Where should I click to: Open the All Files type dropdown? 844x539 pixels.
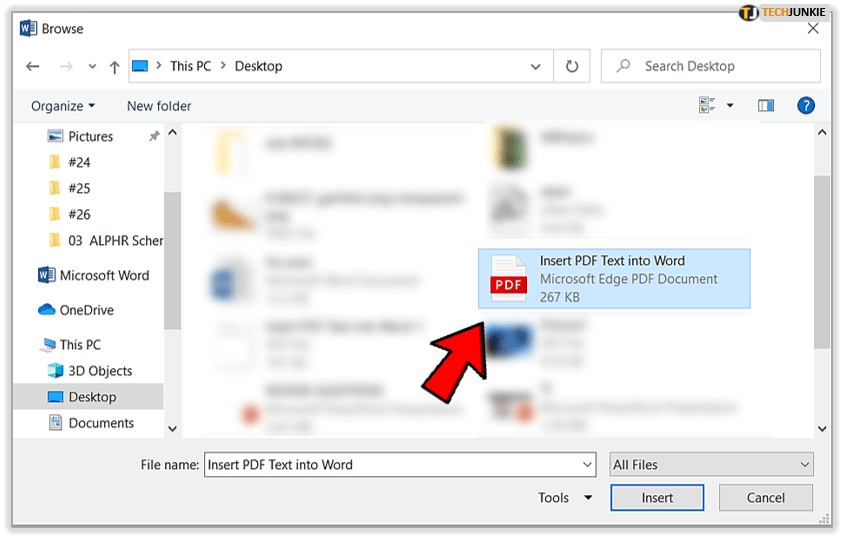(x=711, y=464)
